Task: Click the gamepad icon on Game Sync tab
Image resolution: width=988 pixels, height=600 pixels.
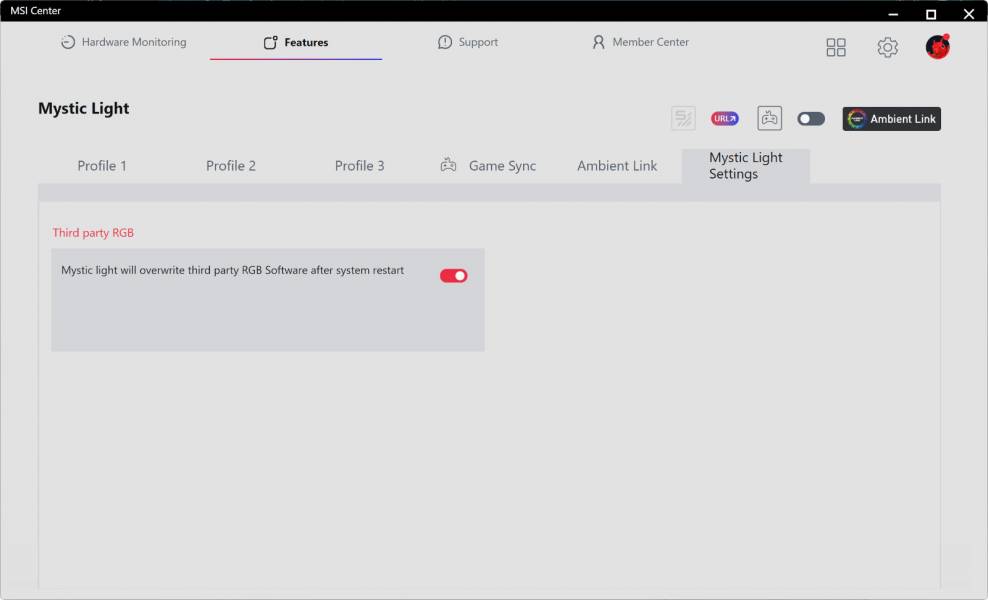Action: coord(449,166)
